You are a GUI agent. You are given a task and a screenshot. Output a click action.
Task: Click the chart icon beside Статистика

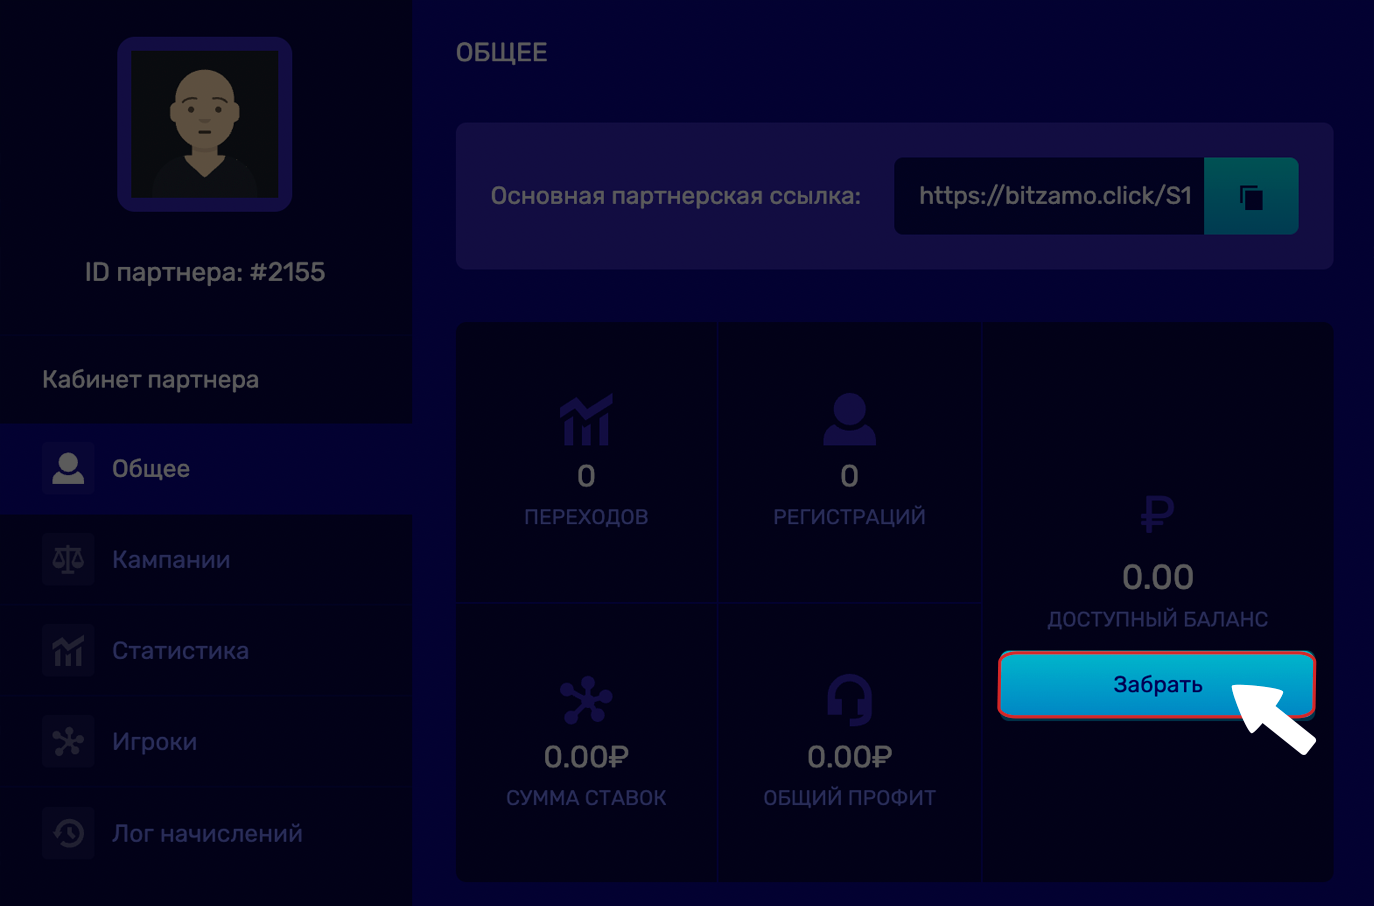pyautogui.click(x=68, y=651)
